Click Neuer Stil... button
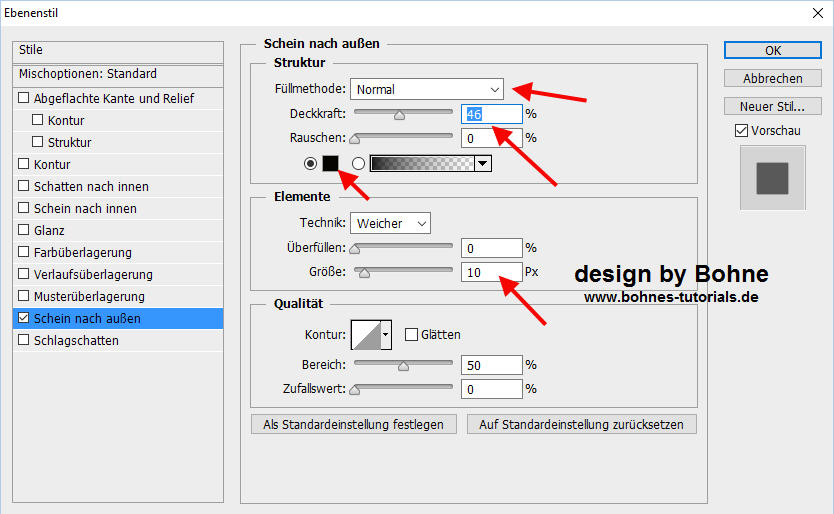This screenshot has height=514, width=834. pos(774,106)
